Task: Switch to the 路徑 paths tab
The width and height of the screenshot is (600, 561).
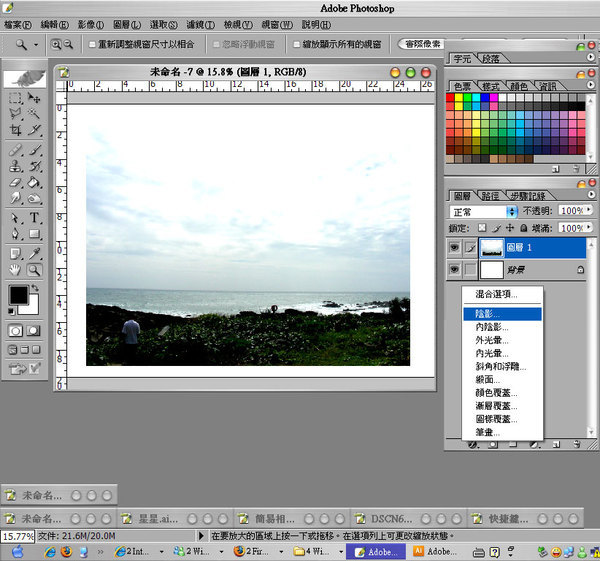Action: [x=491, y=196]
